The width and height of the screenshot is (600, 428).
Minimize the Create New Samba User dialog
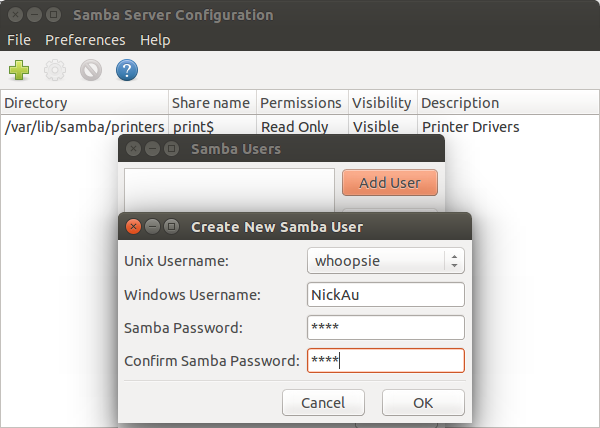[x=152, y=227]
